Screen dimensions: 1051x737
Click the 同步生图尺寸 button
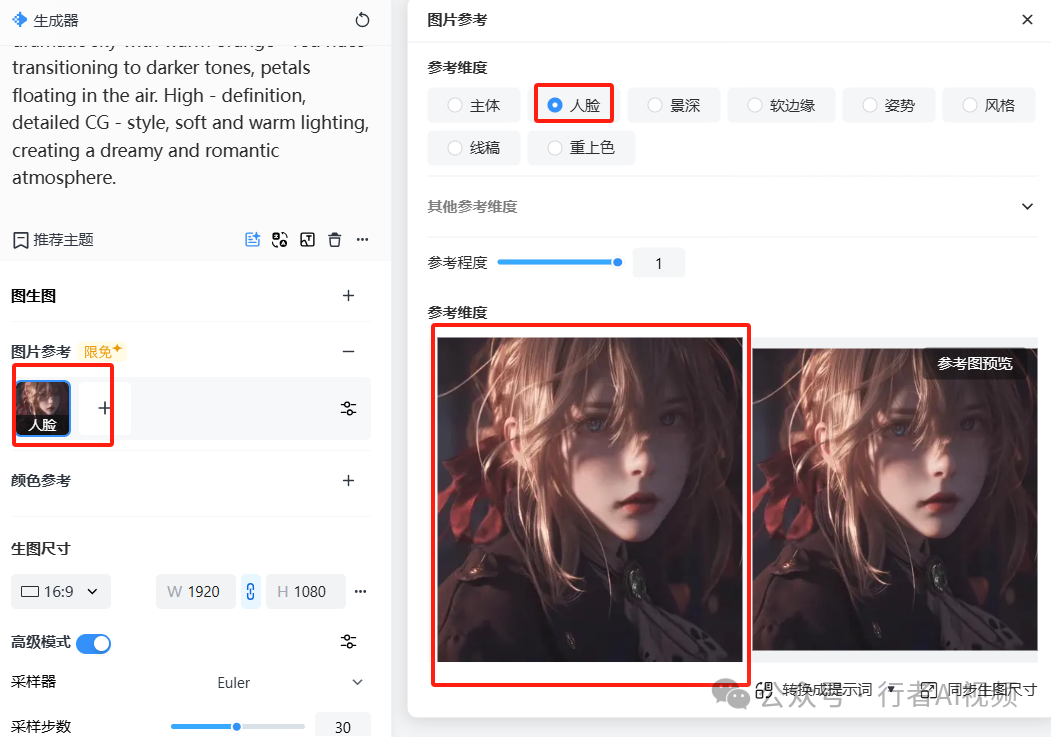coord(979,690)
